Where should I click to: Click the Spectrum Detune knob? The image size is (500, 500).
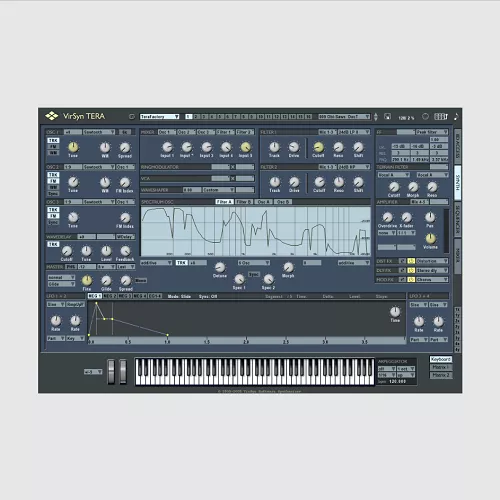click(220, 267)
